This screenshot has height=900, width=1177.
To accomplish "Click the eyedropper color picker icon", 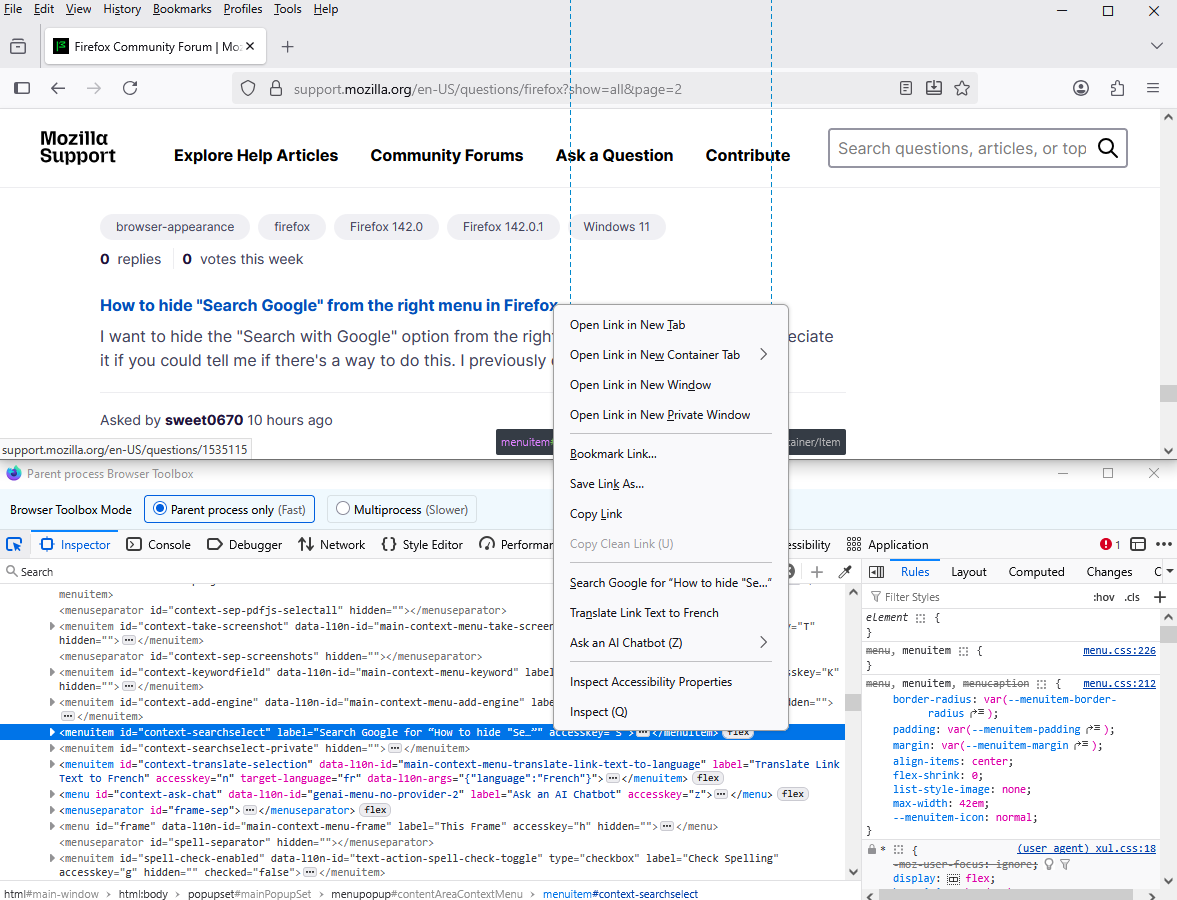I will (845, 572).
